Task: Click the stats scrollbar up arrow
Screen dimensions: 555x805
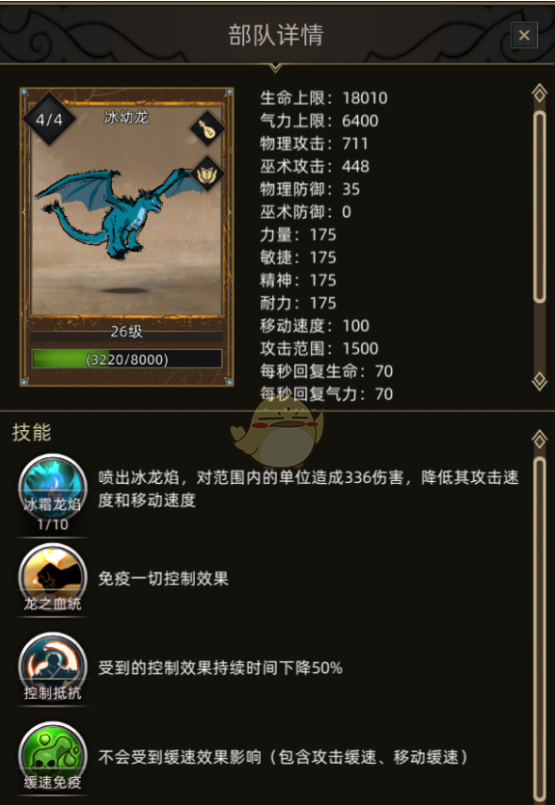Action: click(x=539, y=93)
